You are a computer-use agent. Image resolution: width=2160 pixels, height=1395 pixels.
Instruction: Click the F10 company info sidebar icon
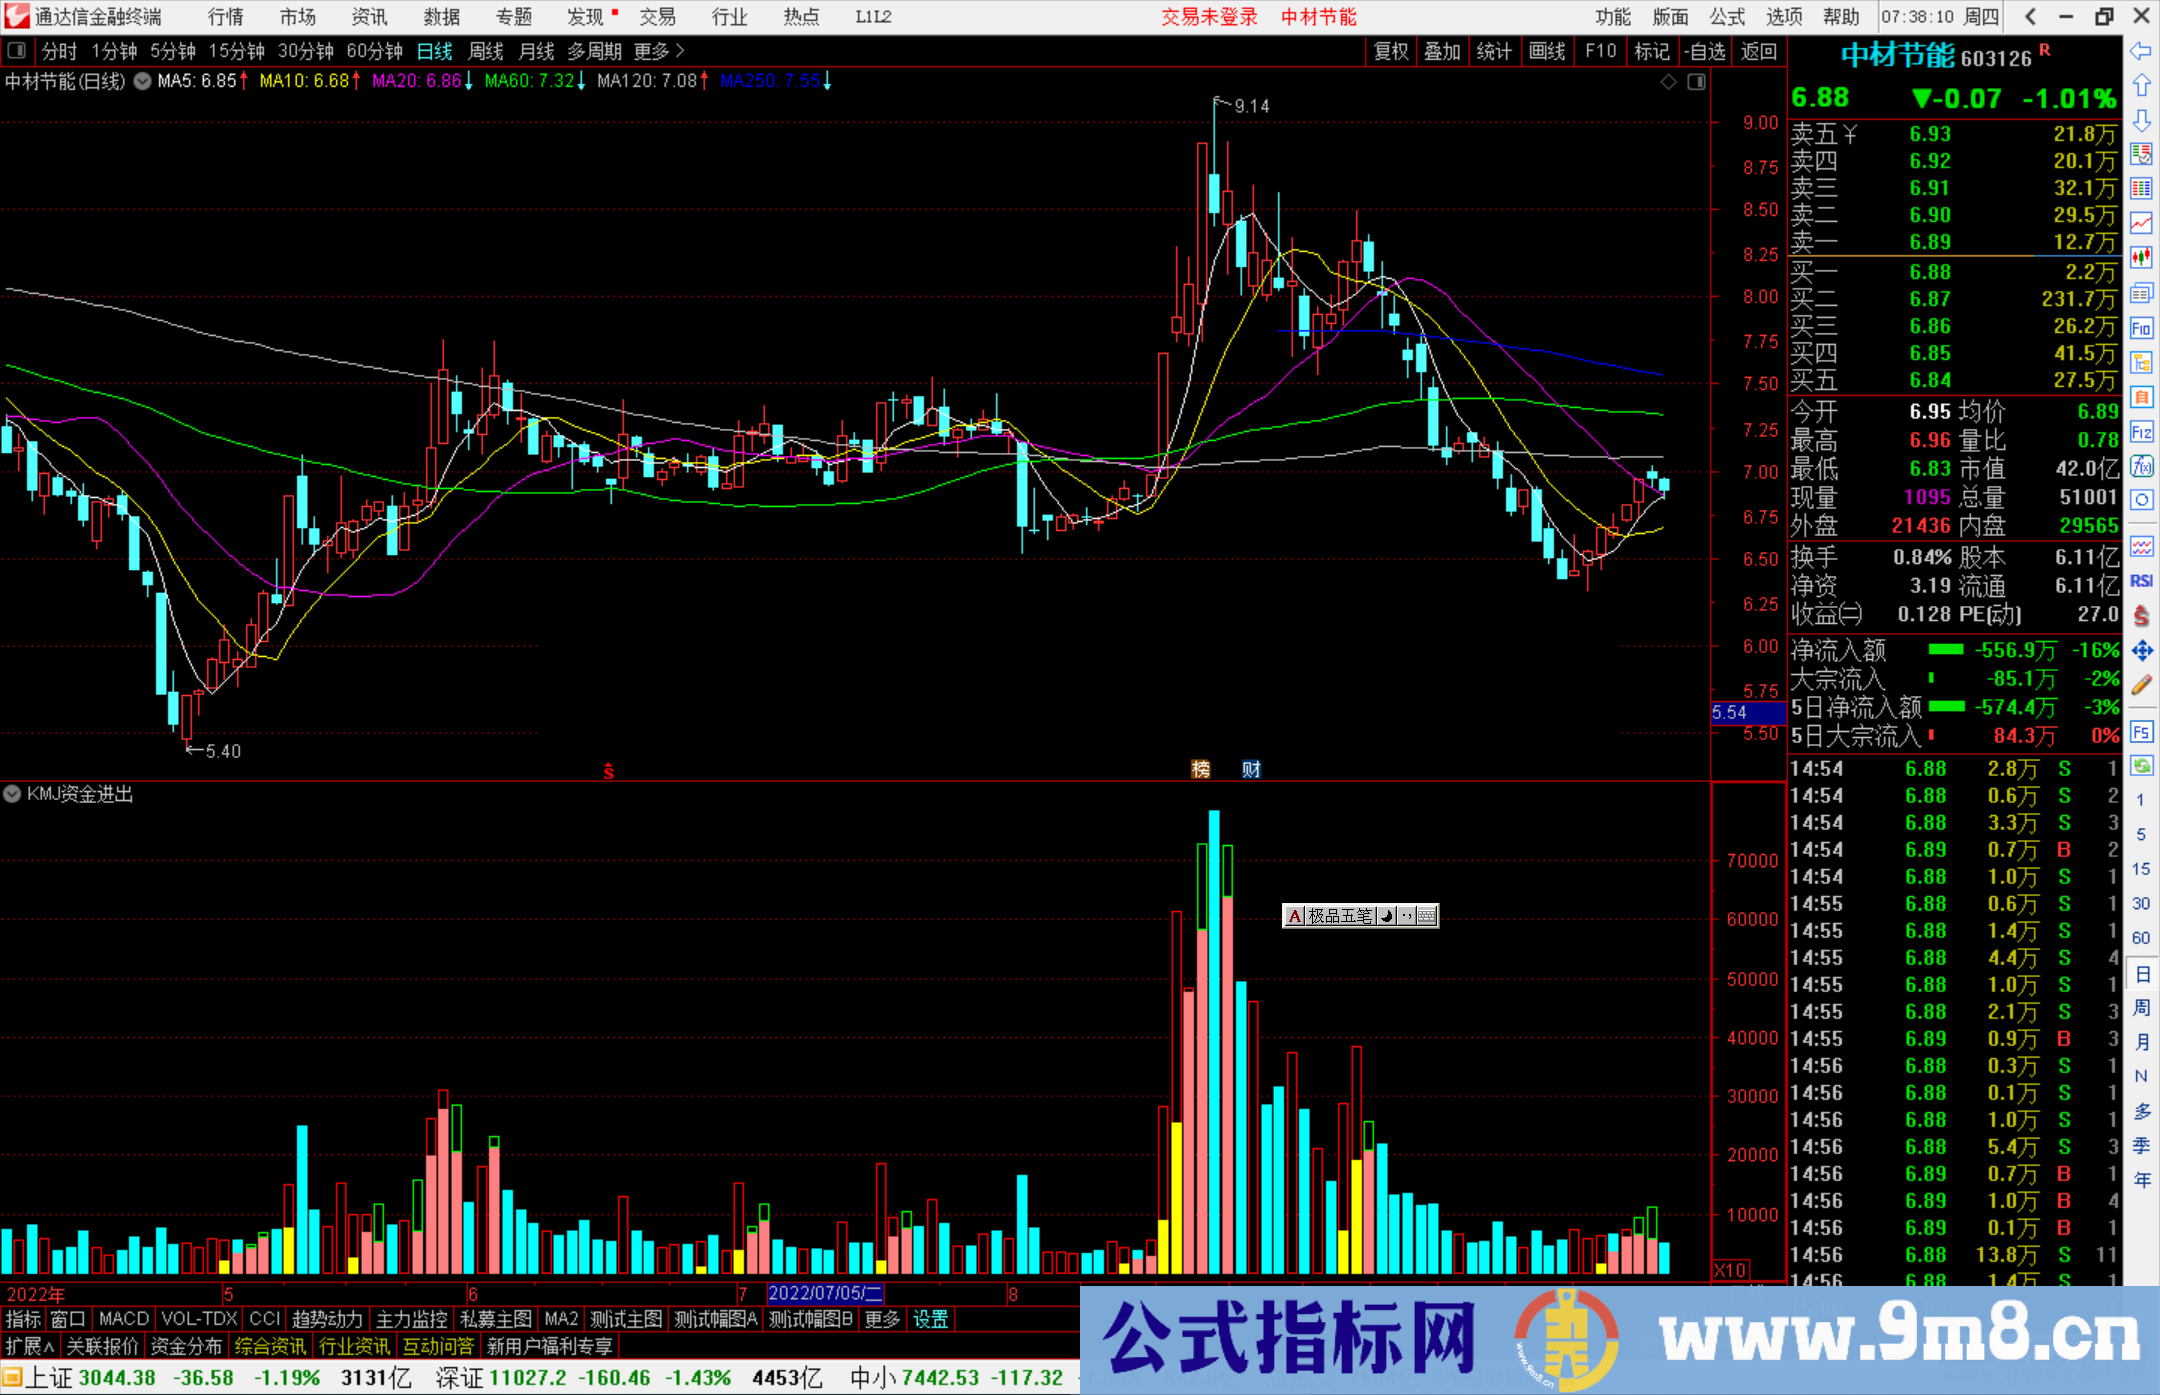(2141, 328)
